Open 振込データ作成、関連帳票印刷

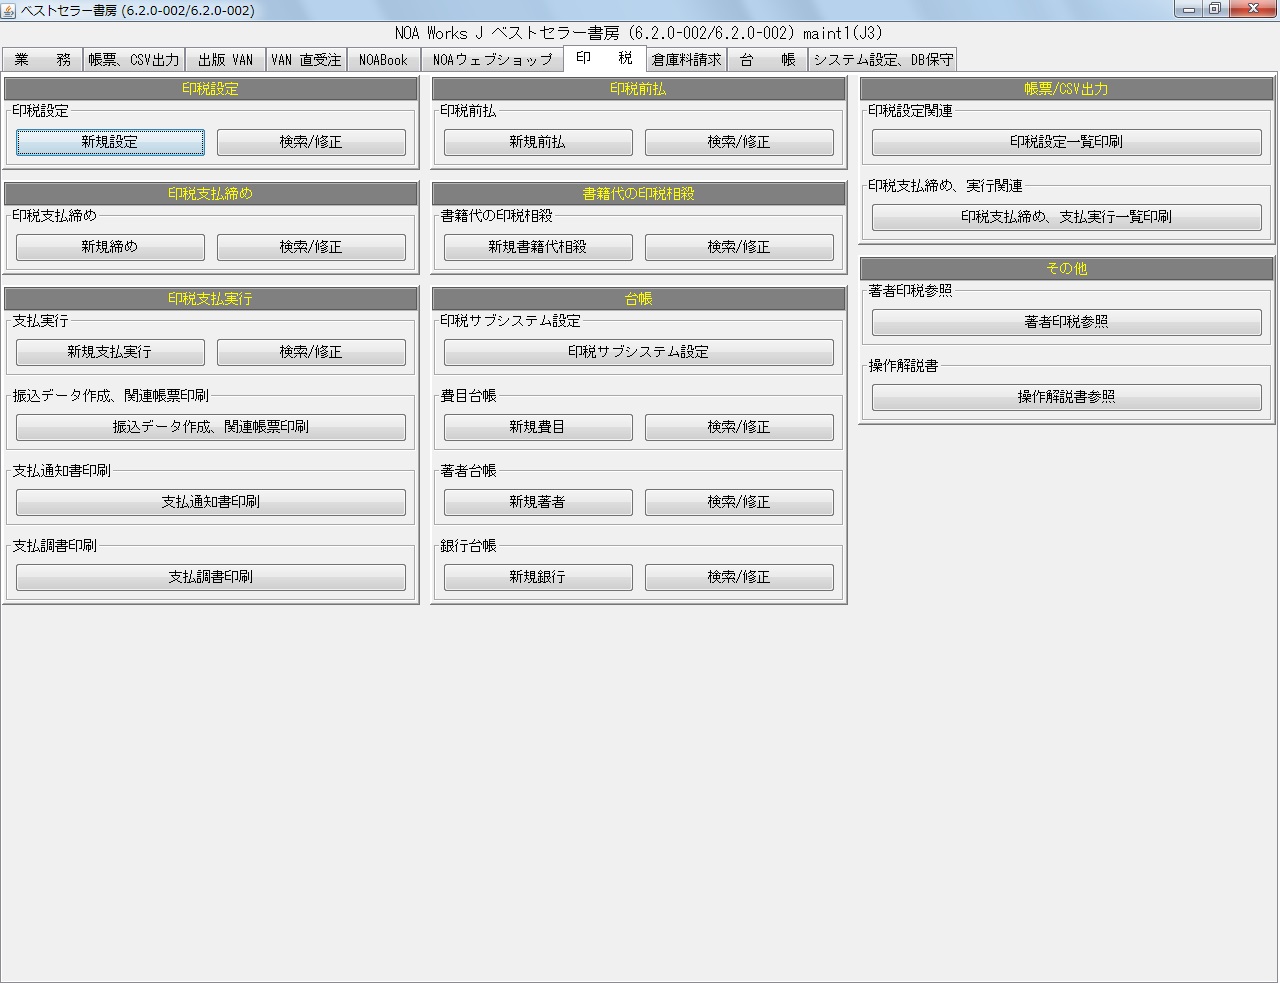tap(211, 427)
